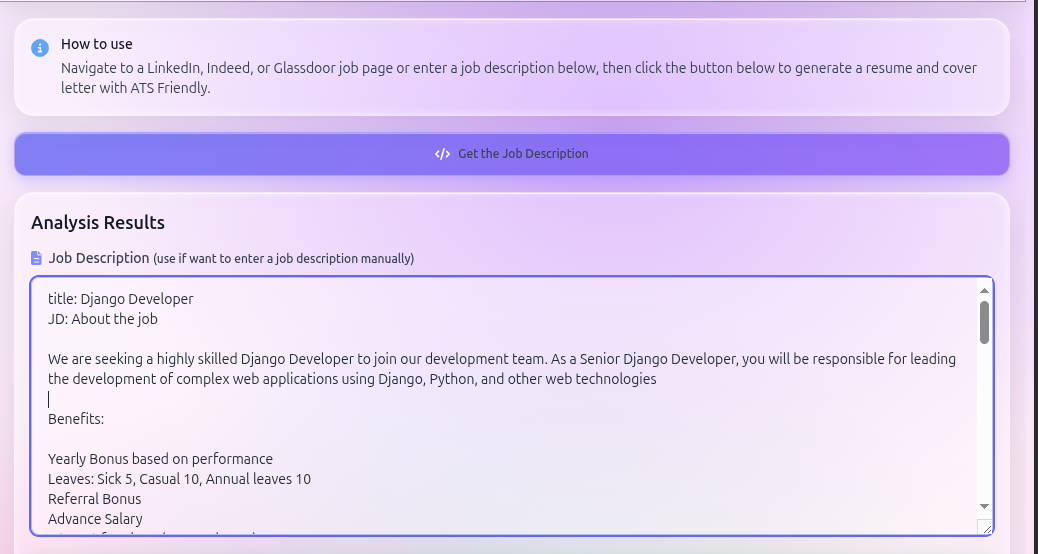The width and height of the screenshot is (1038, 554).
Task: Click the document icon beside Job Description label
Action: coord(37,258)
